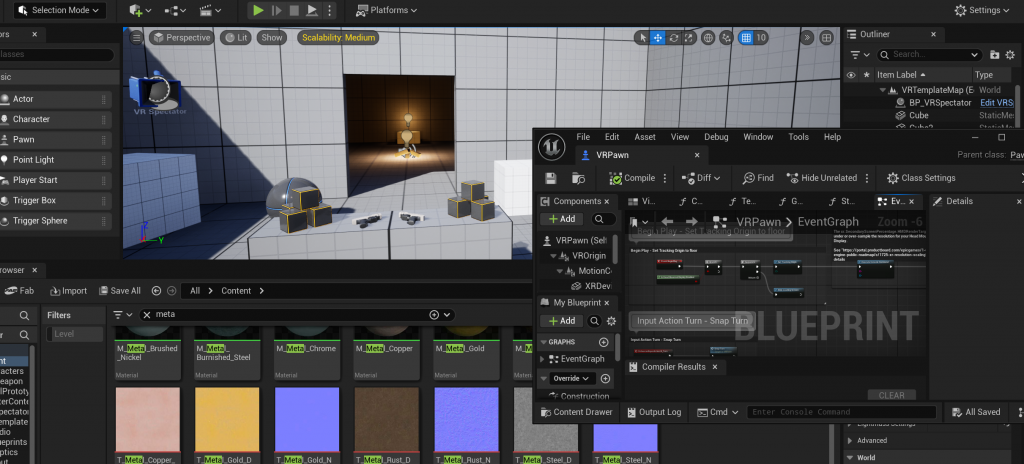This screenshot has width=1024, height=464.
Task: Open Content Drawer in VRPawn window
Action: click(x=576, y=412)
